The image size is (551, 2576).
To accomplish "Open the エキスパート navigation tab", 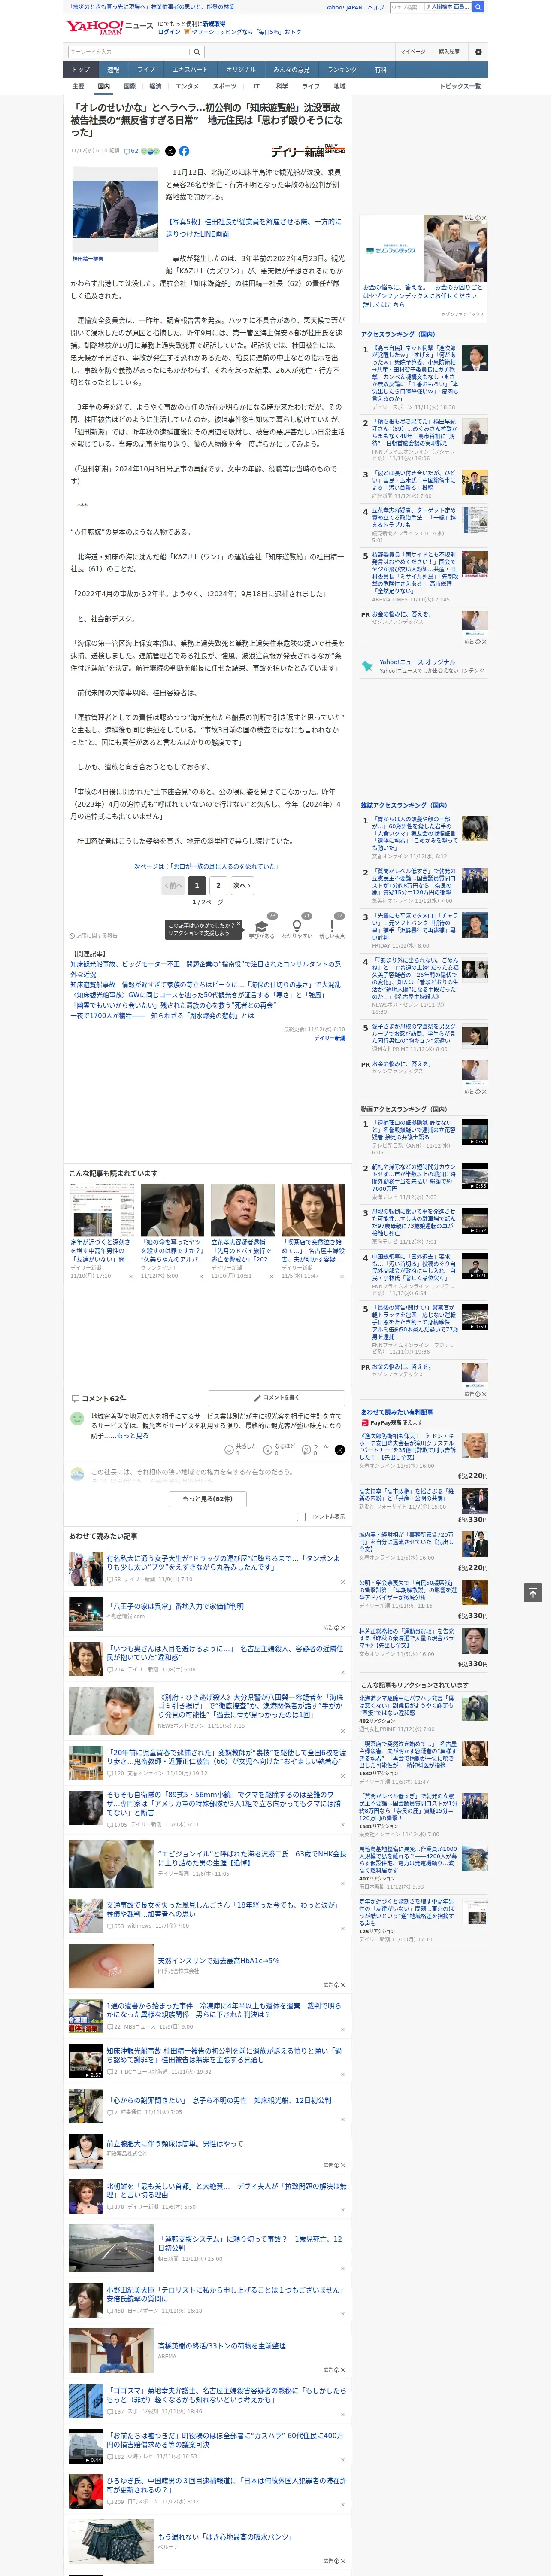I will (190, 70).
